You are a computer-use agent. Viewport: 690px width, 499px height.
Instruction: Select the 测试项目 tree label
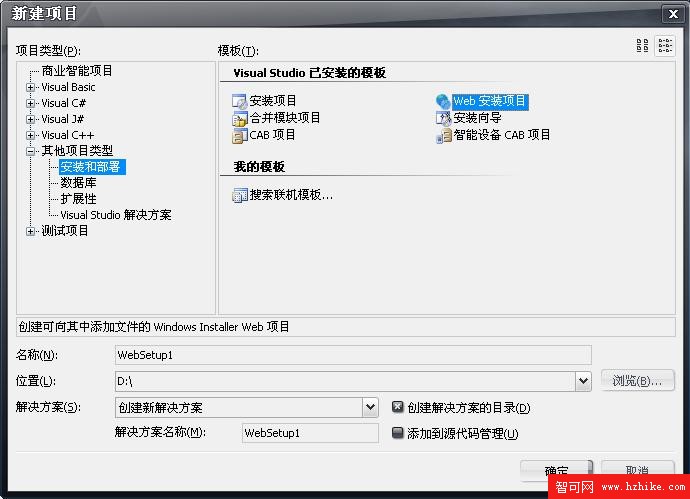[x=65, y=231]
